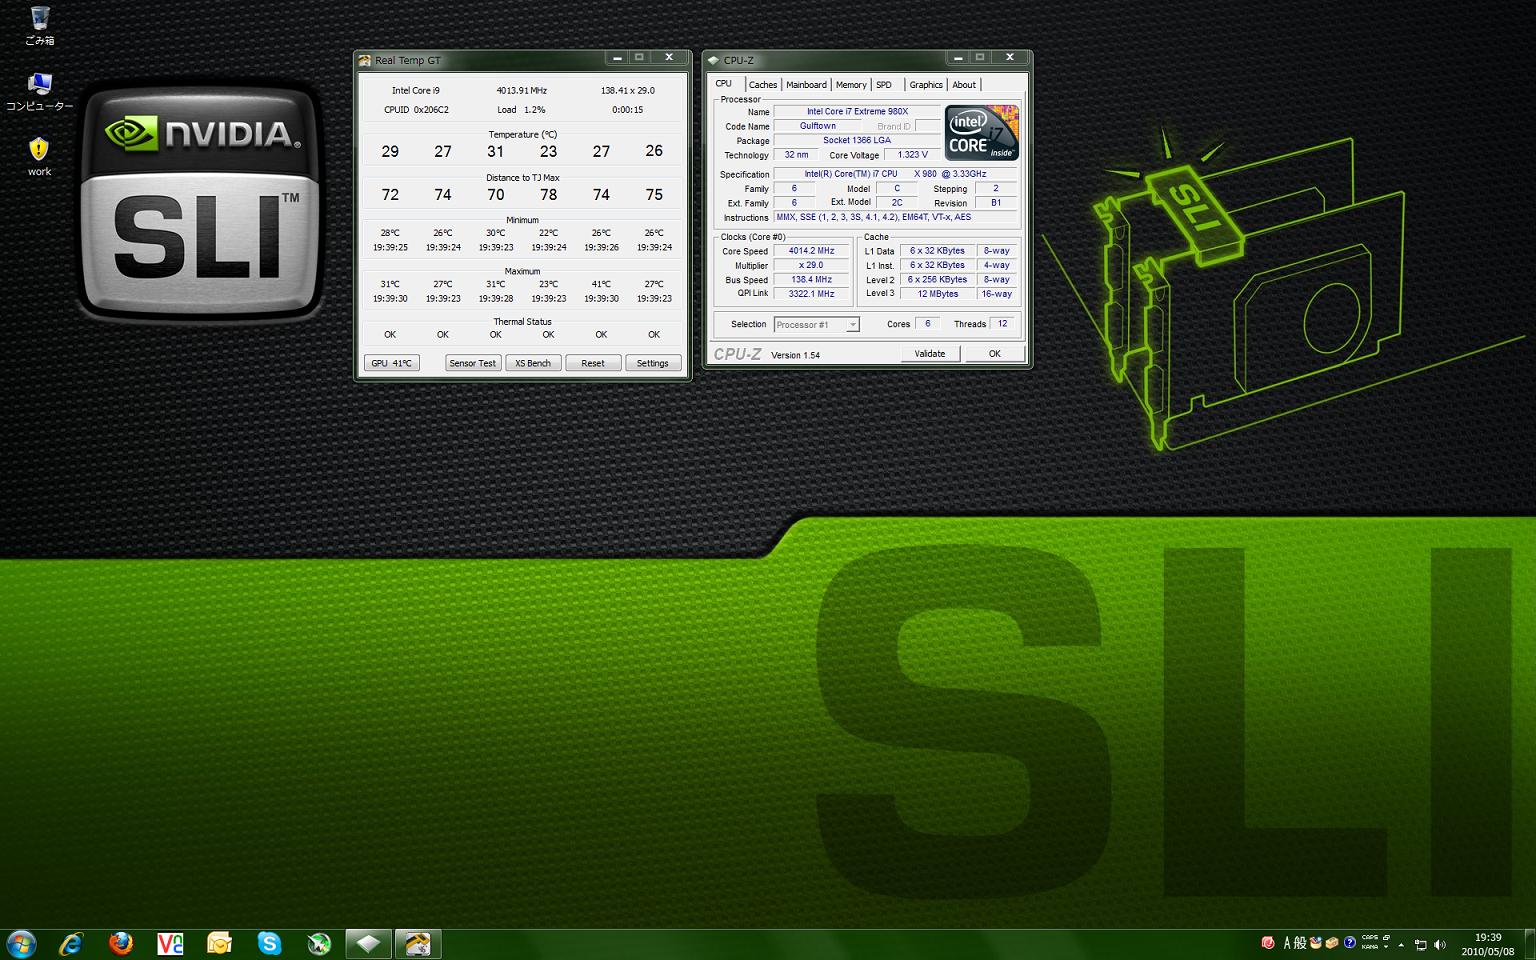Click the Threads value 12

[1002, 324]
